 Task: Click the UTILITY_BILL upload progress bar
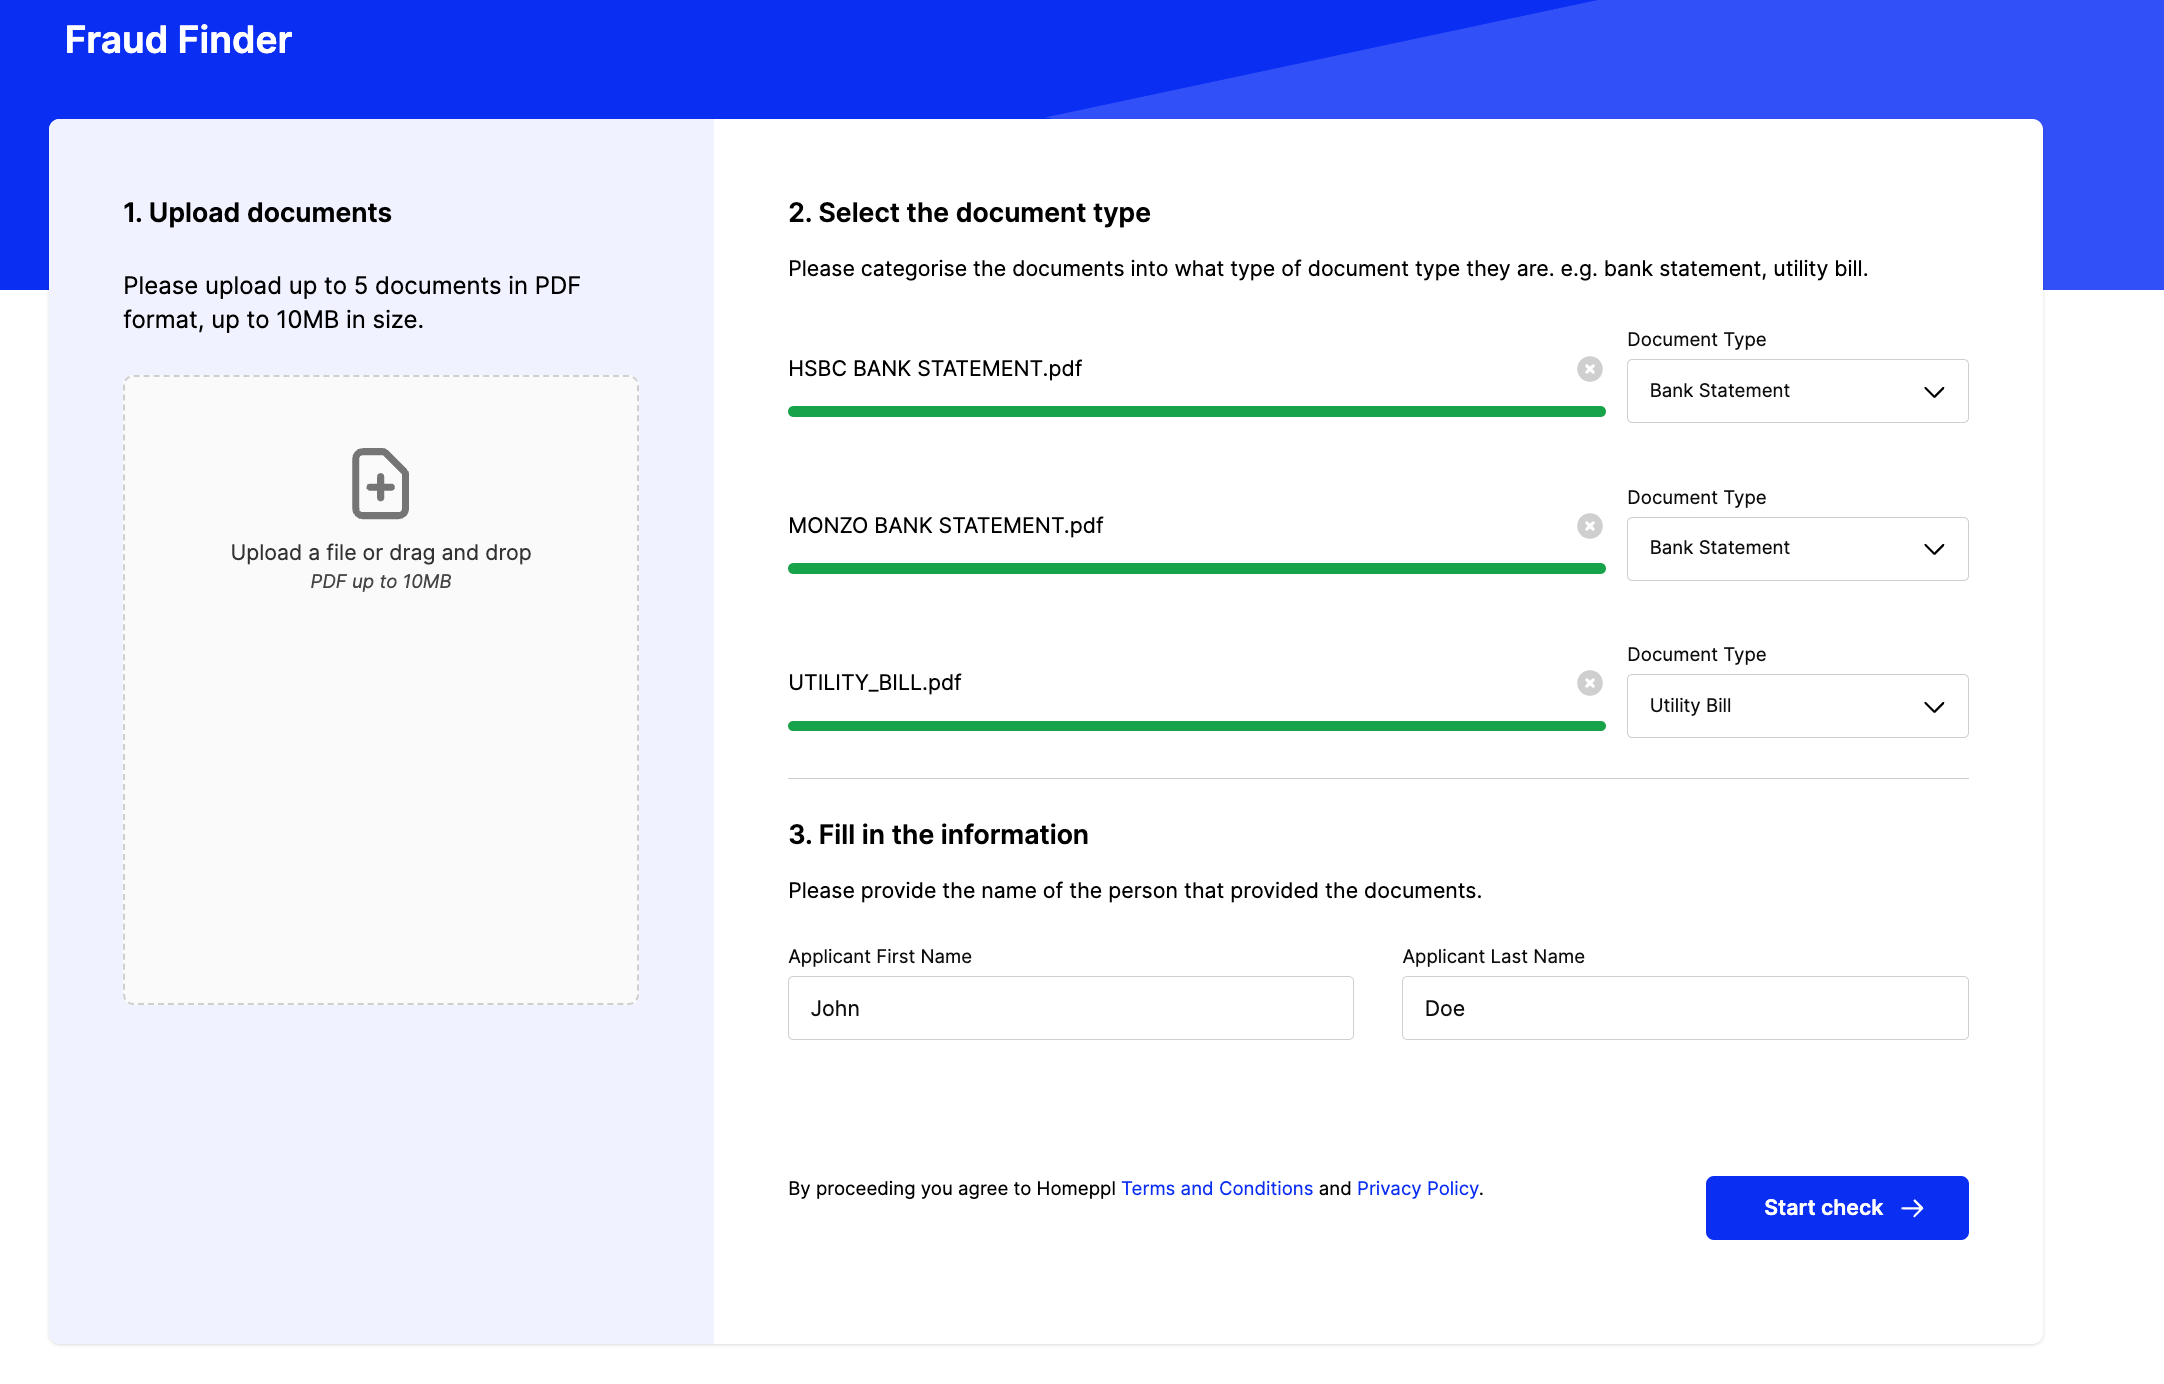[1196, 726]
